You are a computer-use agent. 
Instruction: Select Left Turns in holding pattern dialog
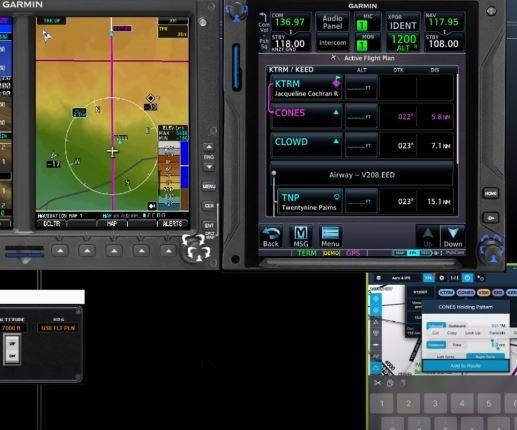(x=445, y=357)
